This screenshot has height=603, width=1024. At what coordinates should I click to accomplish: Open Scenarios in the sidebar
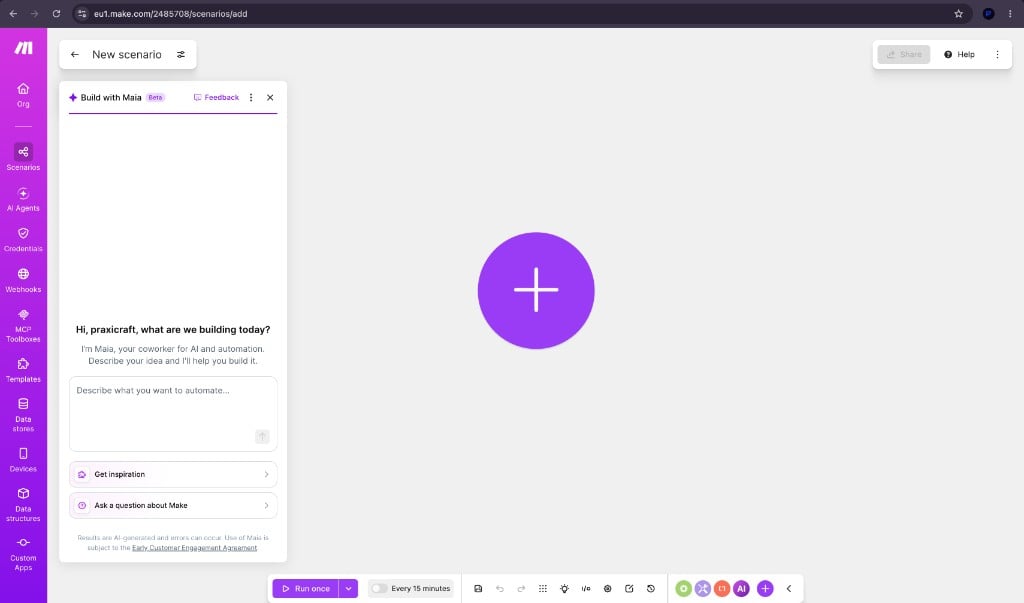tap(23, 157)
